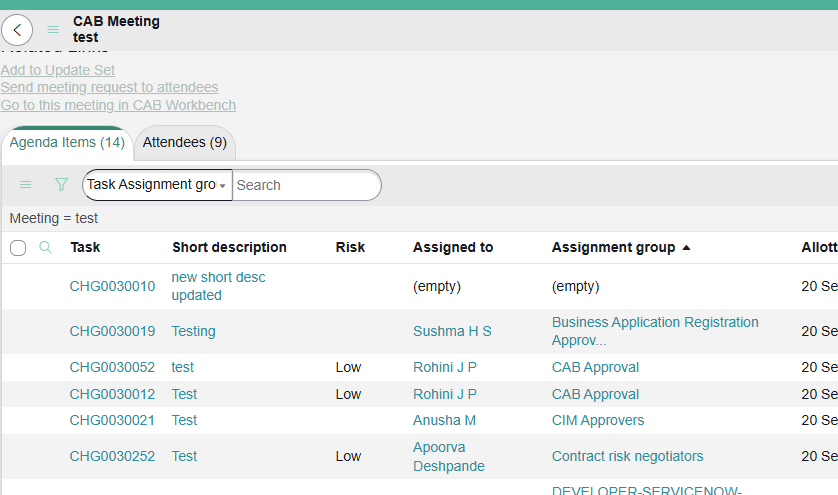Click the Meeting = test filter breadcrumb

54,218
